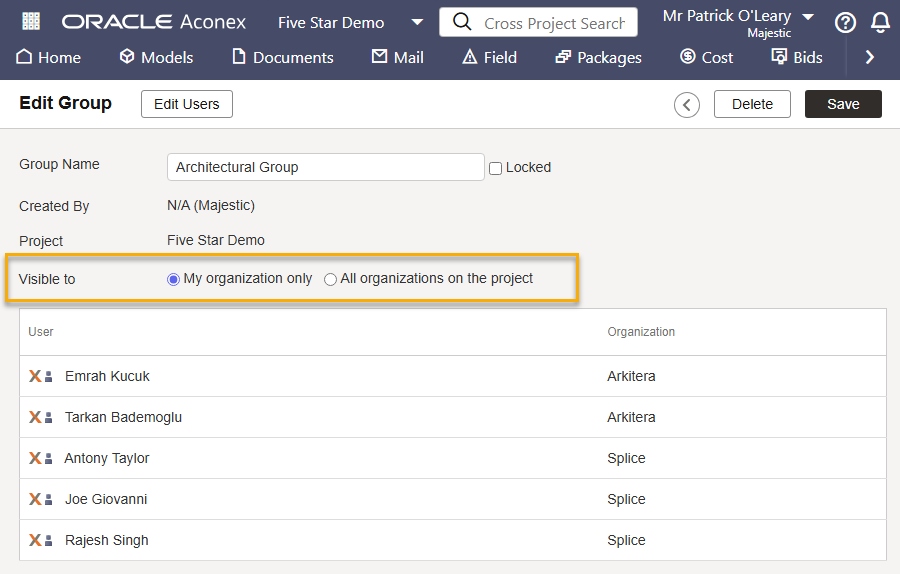The height and width of the screenshot is (574, 900).
Task: Click the magnifier in Cross Project Search
Action: pos(461,22)
